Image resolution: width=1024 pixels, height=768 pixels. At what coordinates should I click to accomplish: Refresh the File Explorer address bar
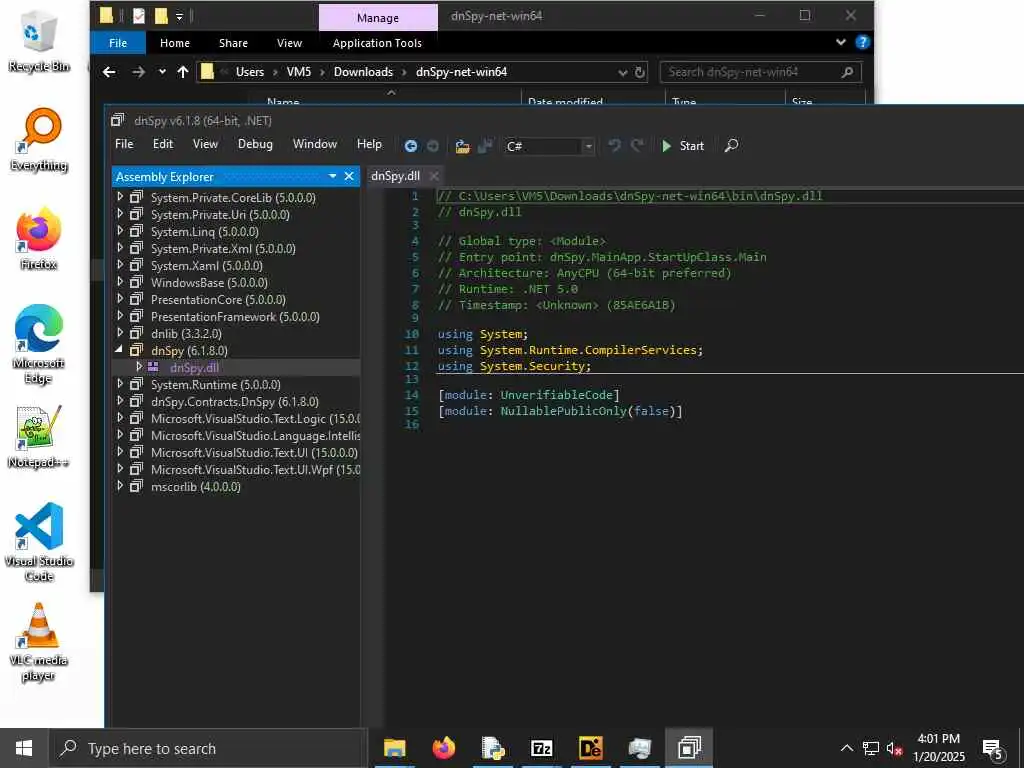[x=641, y=72]
